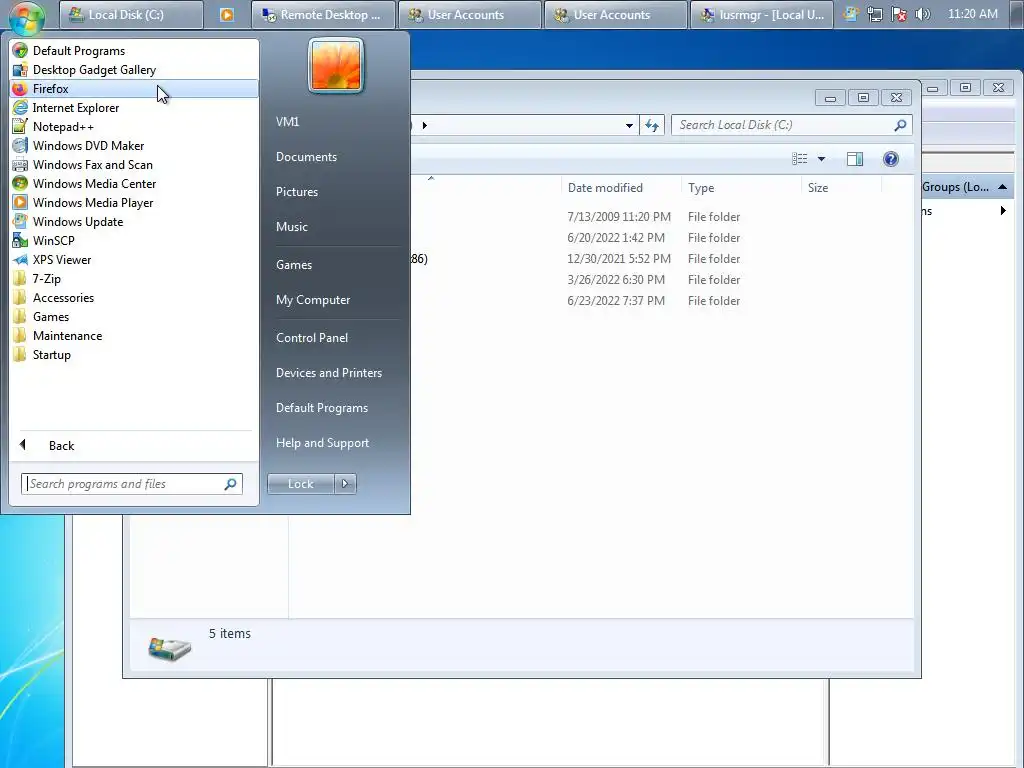Change the view using the view icon
1024x768 pixels.
799,159
